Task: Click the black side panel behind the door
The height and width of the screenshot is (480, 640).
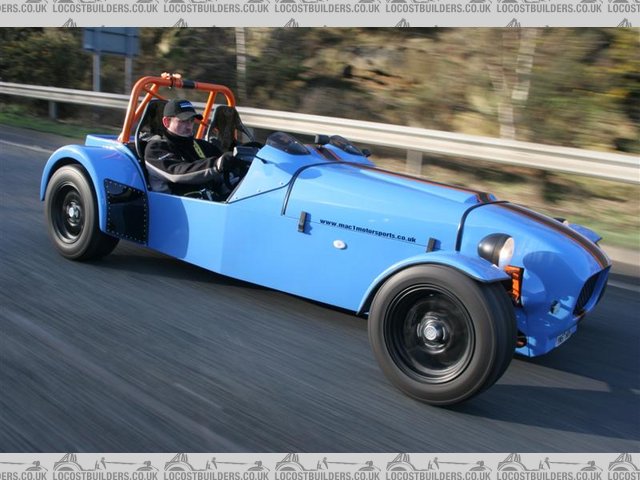Action: click(126, 211)
